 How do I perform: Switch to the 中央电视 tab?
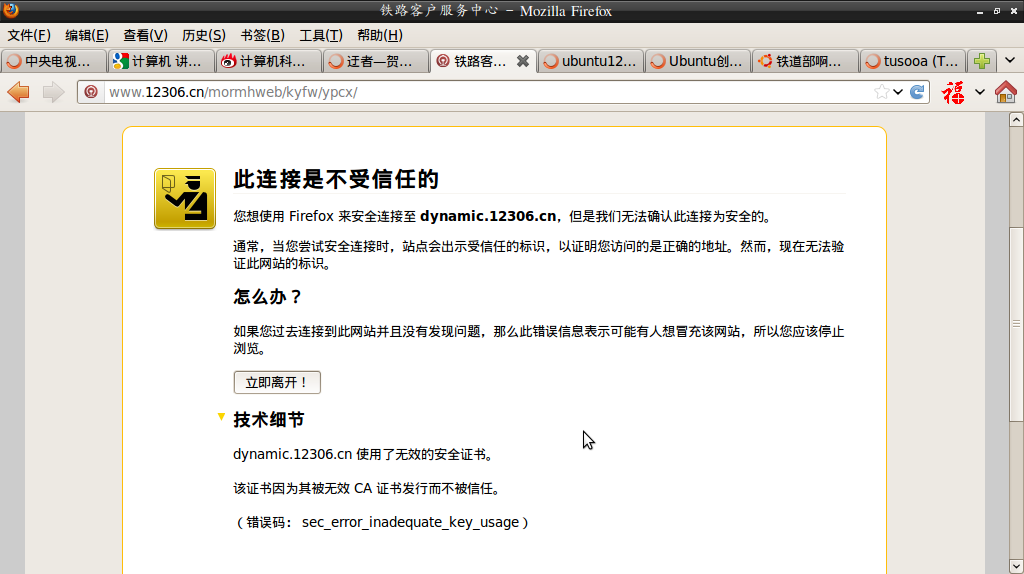pos(54,61)
